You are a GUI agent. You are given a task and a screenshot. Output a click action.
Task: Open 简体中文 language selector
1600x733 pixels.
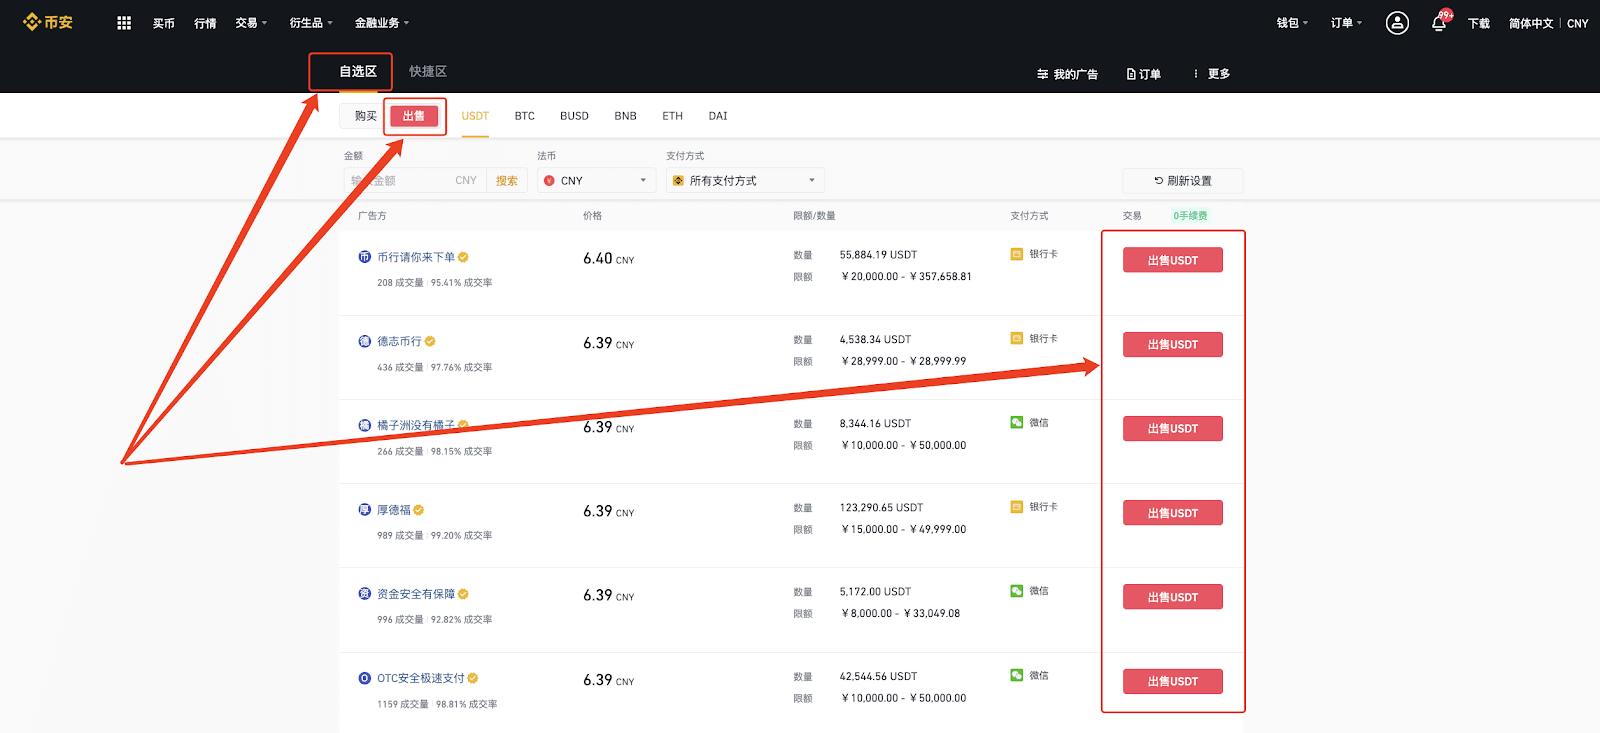tap(1531, 23)
